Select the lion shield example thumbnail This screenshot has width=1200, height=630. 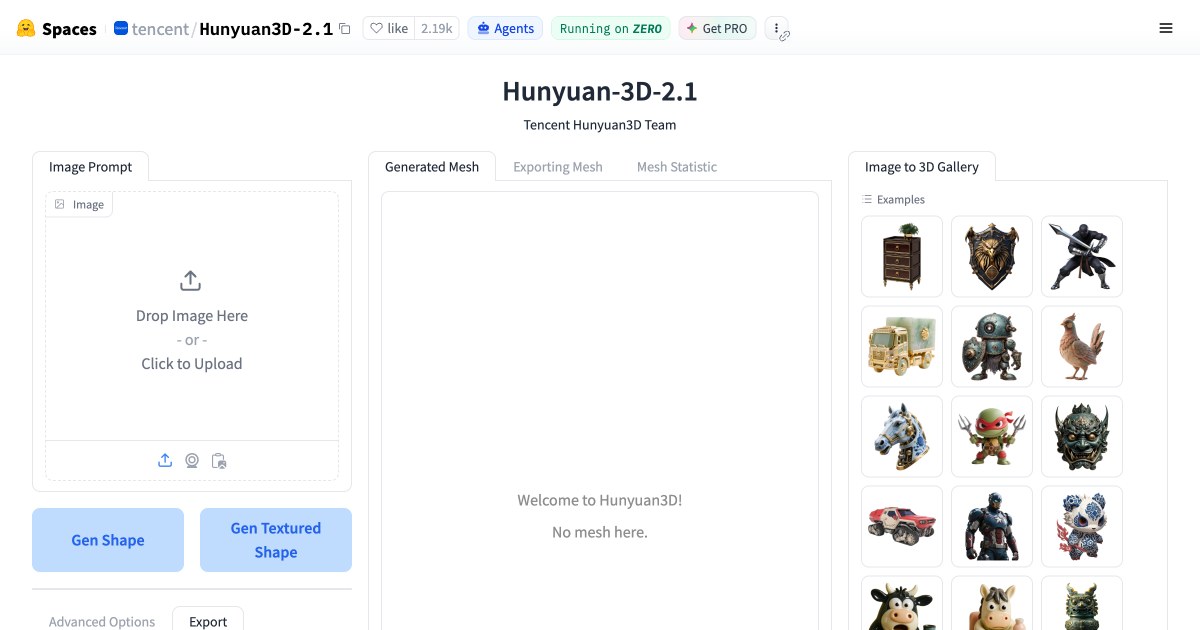[x=992, y=257]
